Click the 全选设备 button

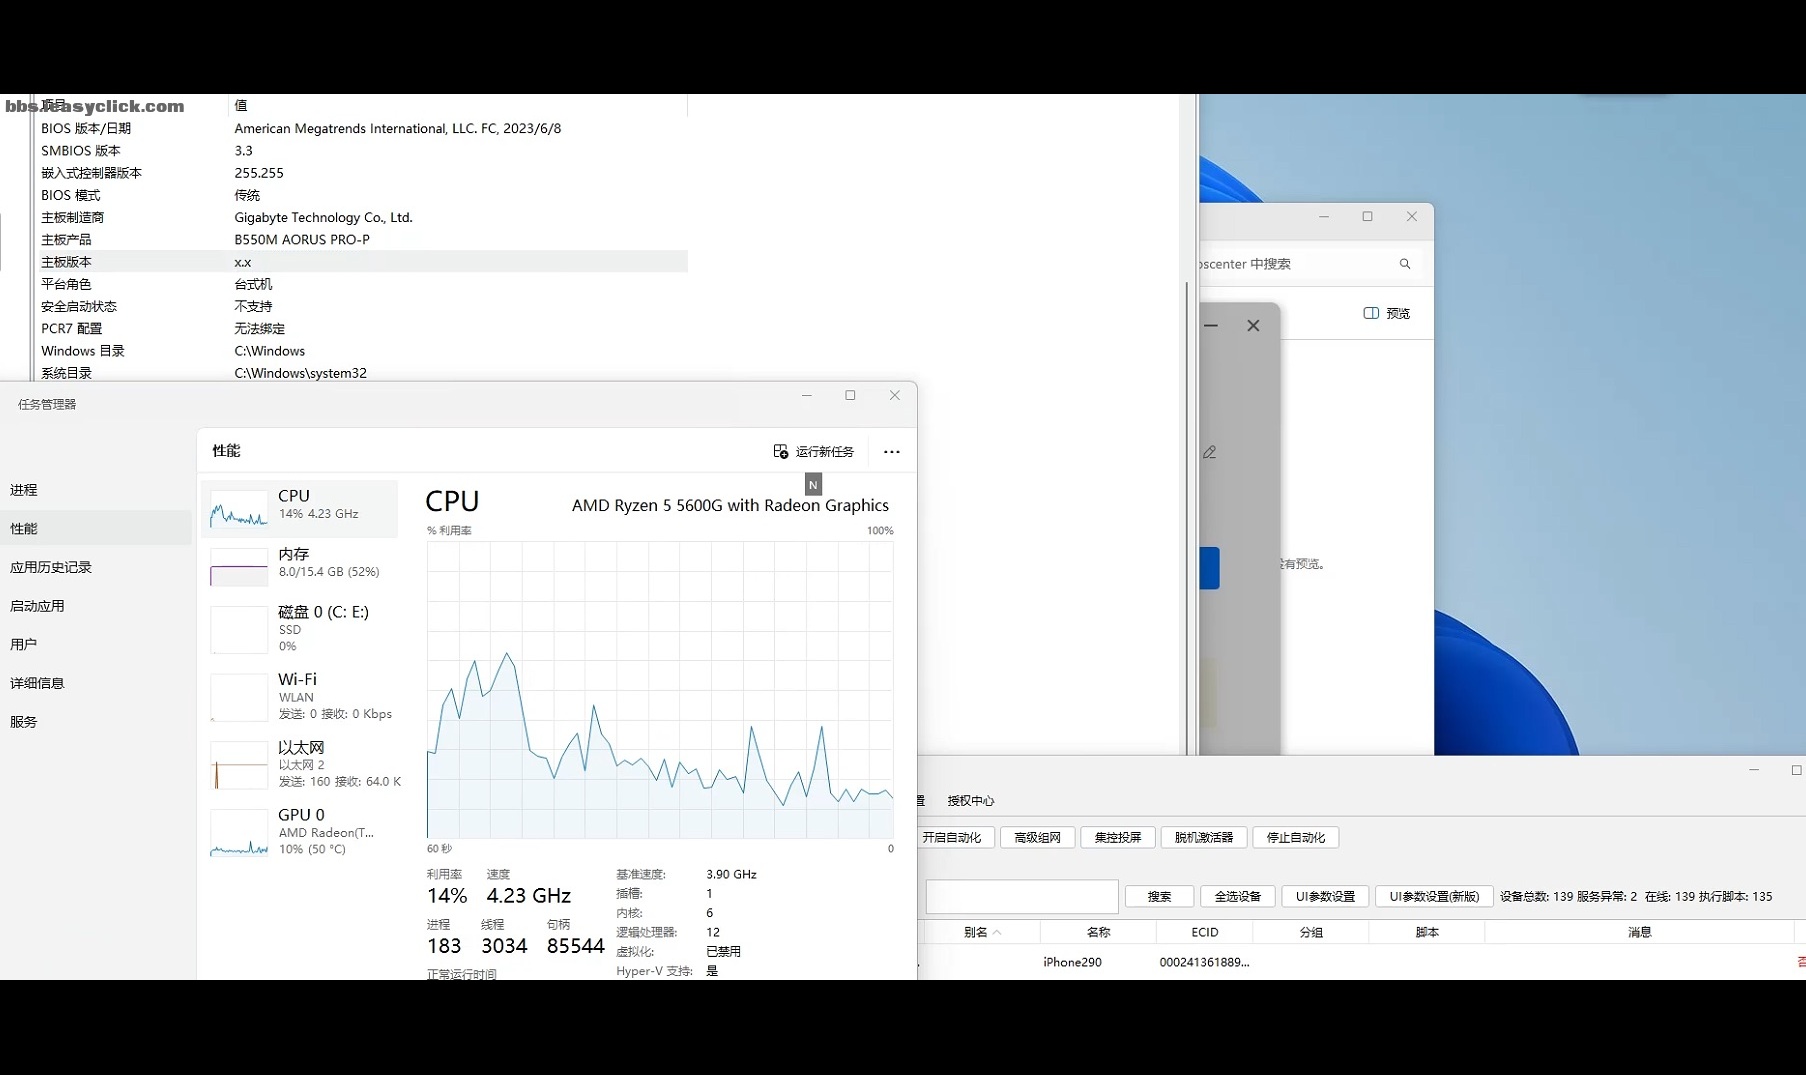1238,897
